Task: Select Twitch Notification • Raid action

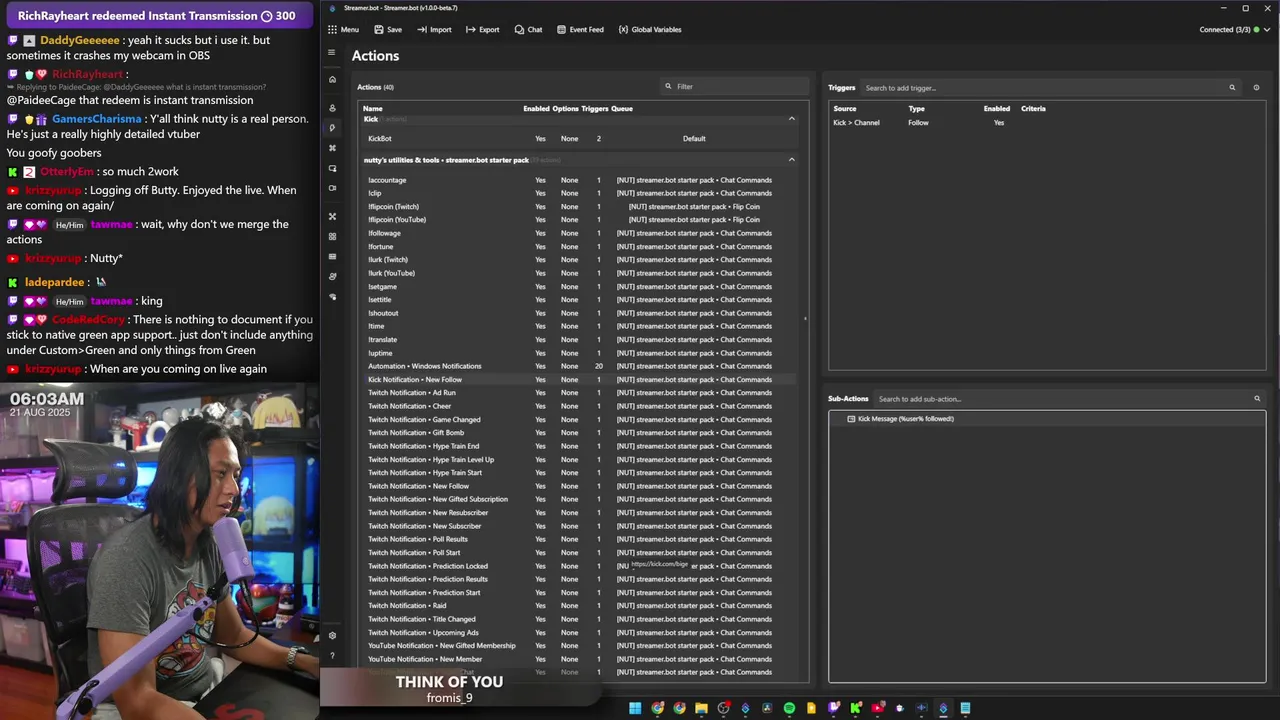Action: 580,606
